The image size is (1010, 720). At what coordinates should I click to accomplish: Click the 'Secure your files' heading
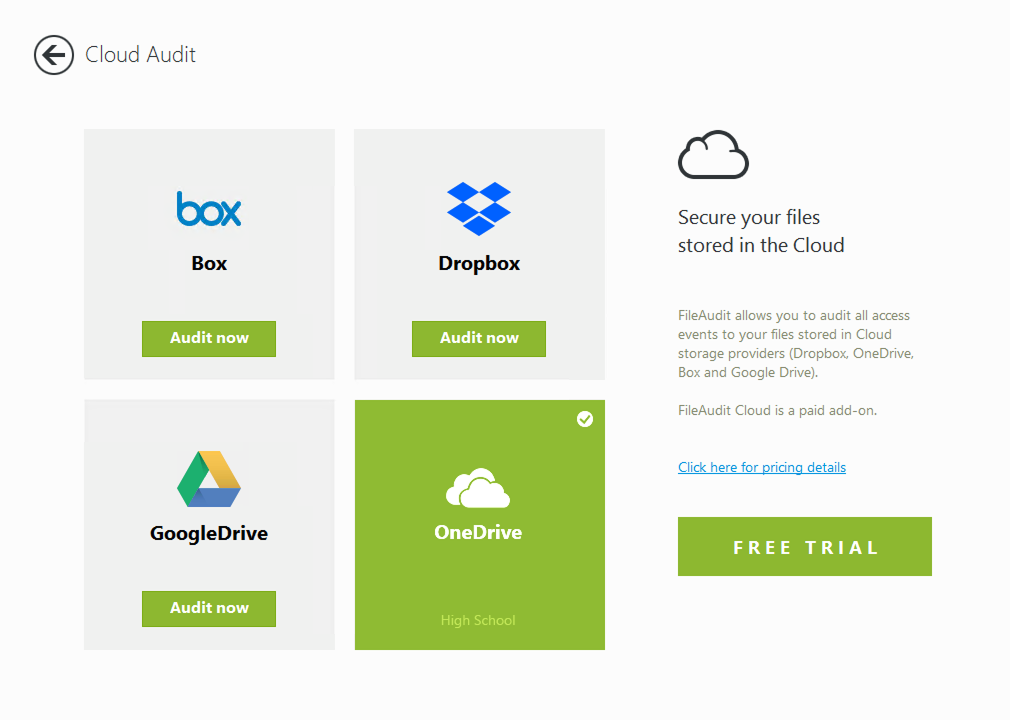pos(761,231)
